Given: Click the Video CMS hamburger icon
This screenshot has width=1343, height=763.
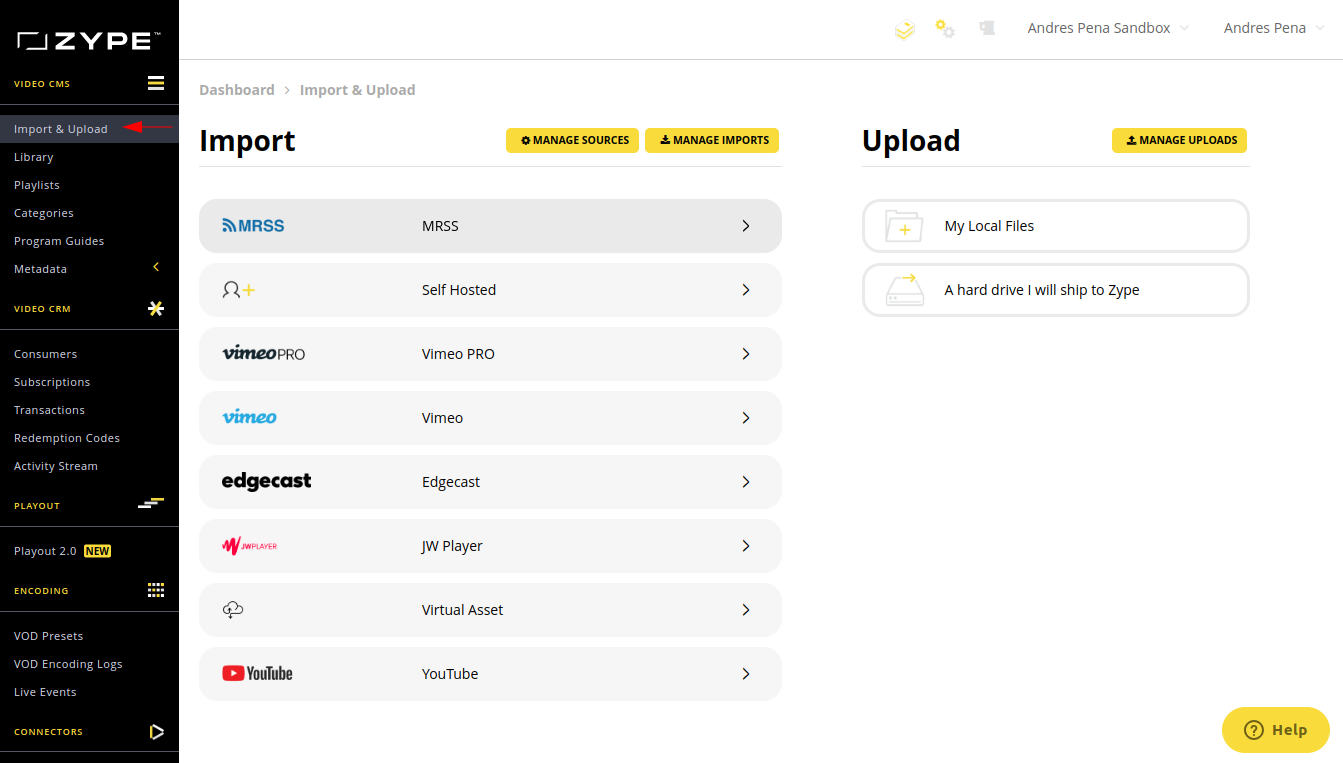Looking at the screenshot, I should 156,83.
